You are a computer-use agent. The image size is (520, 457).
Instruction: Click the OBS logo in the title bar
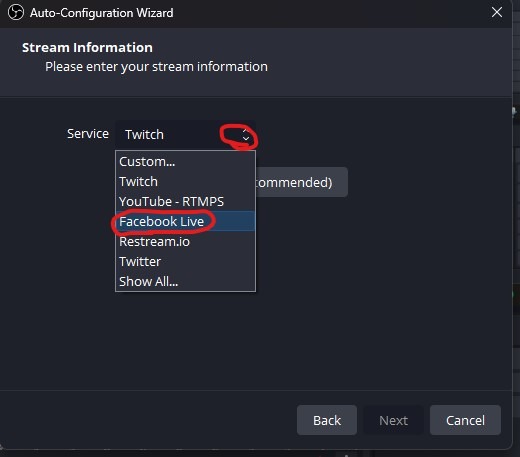click(16, 13)
